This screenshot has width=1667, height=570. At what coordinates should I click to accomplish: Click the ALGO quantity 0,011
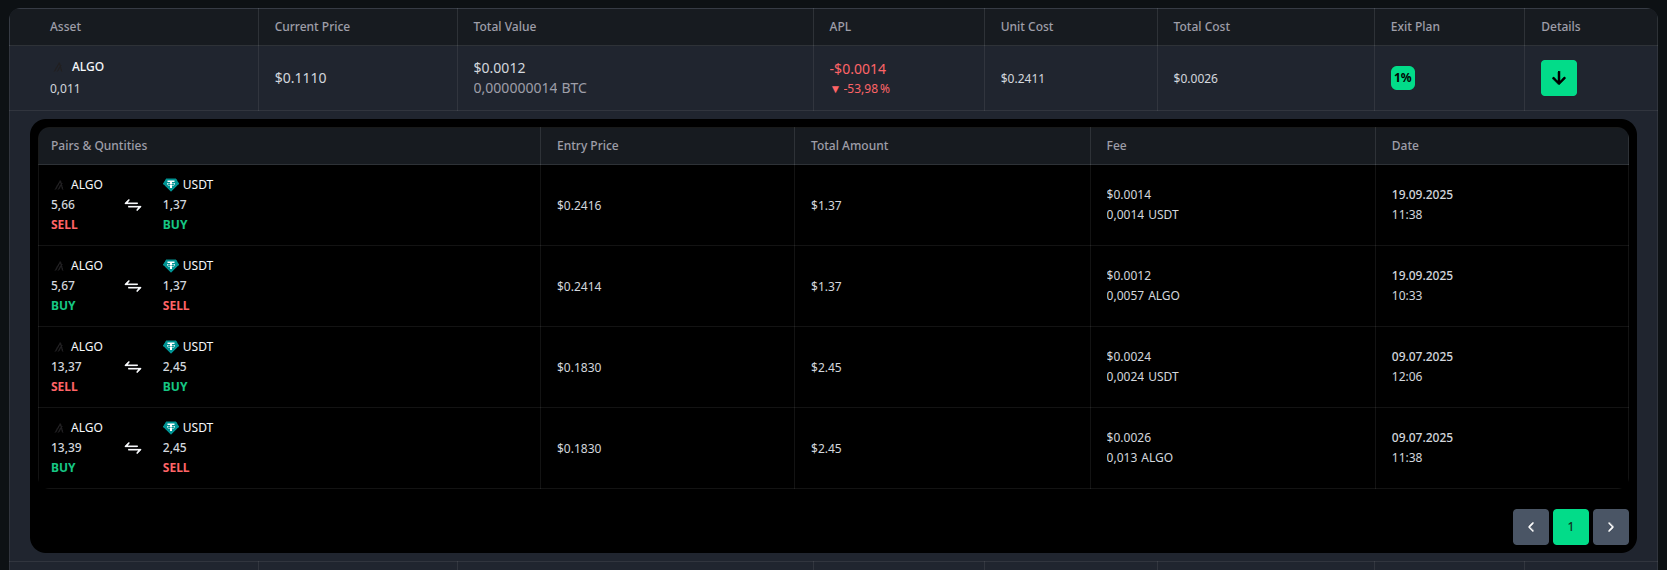pos(65,89)
